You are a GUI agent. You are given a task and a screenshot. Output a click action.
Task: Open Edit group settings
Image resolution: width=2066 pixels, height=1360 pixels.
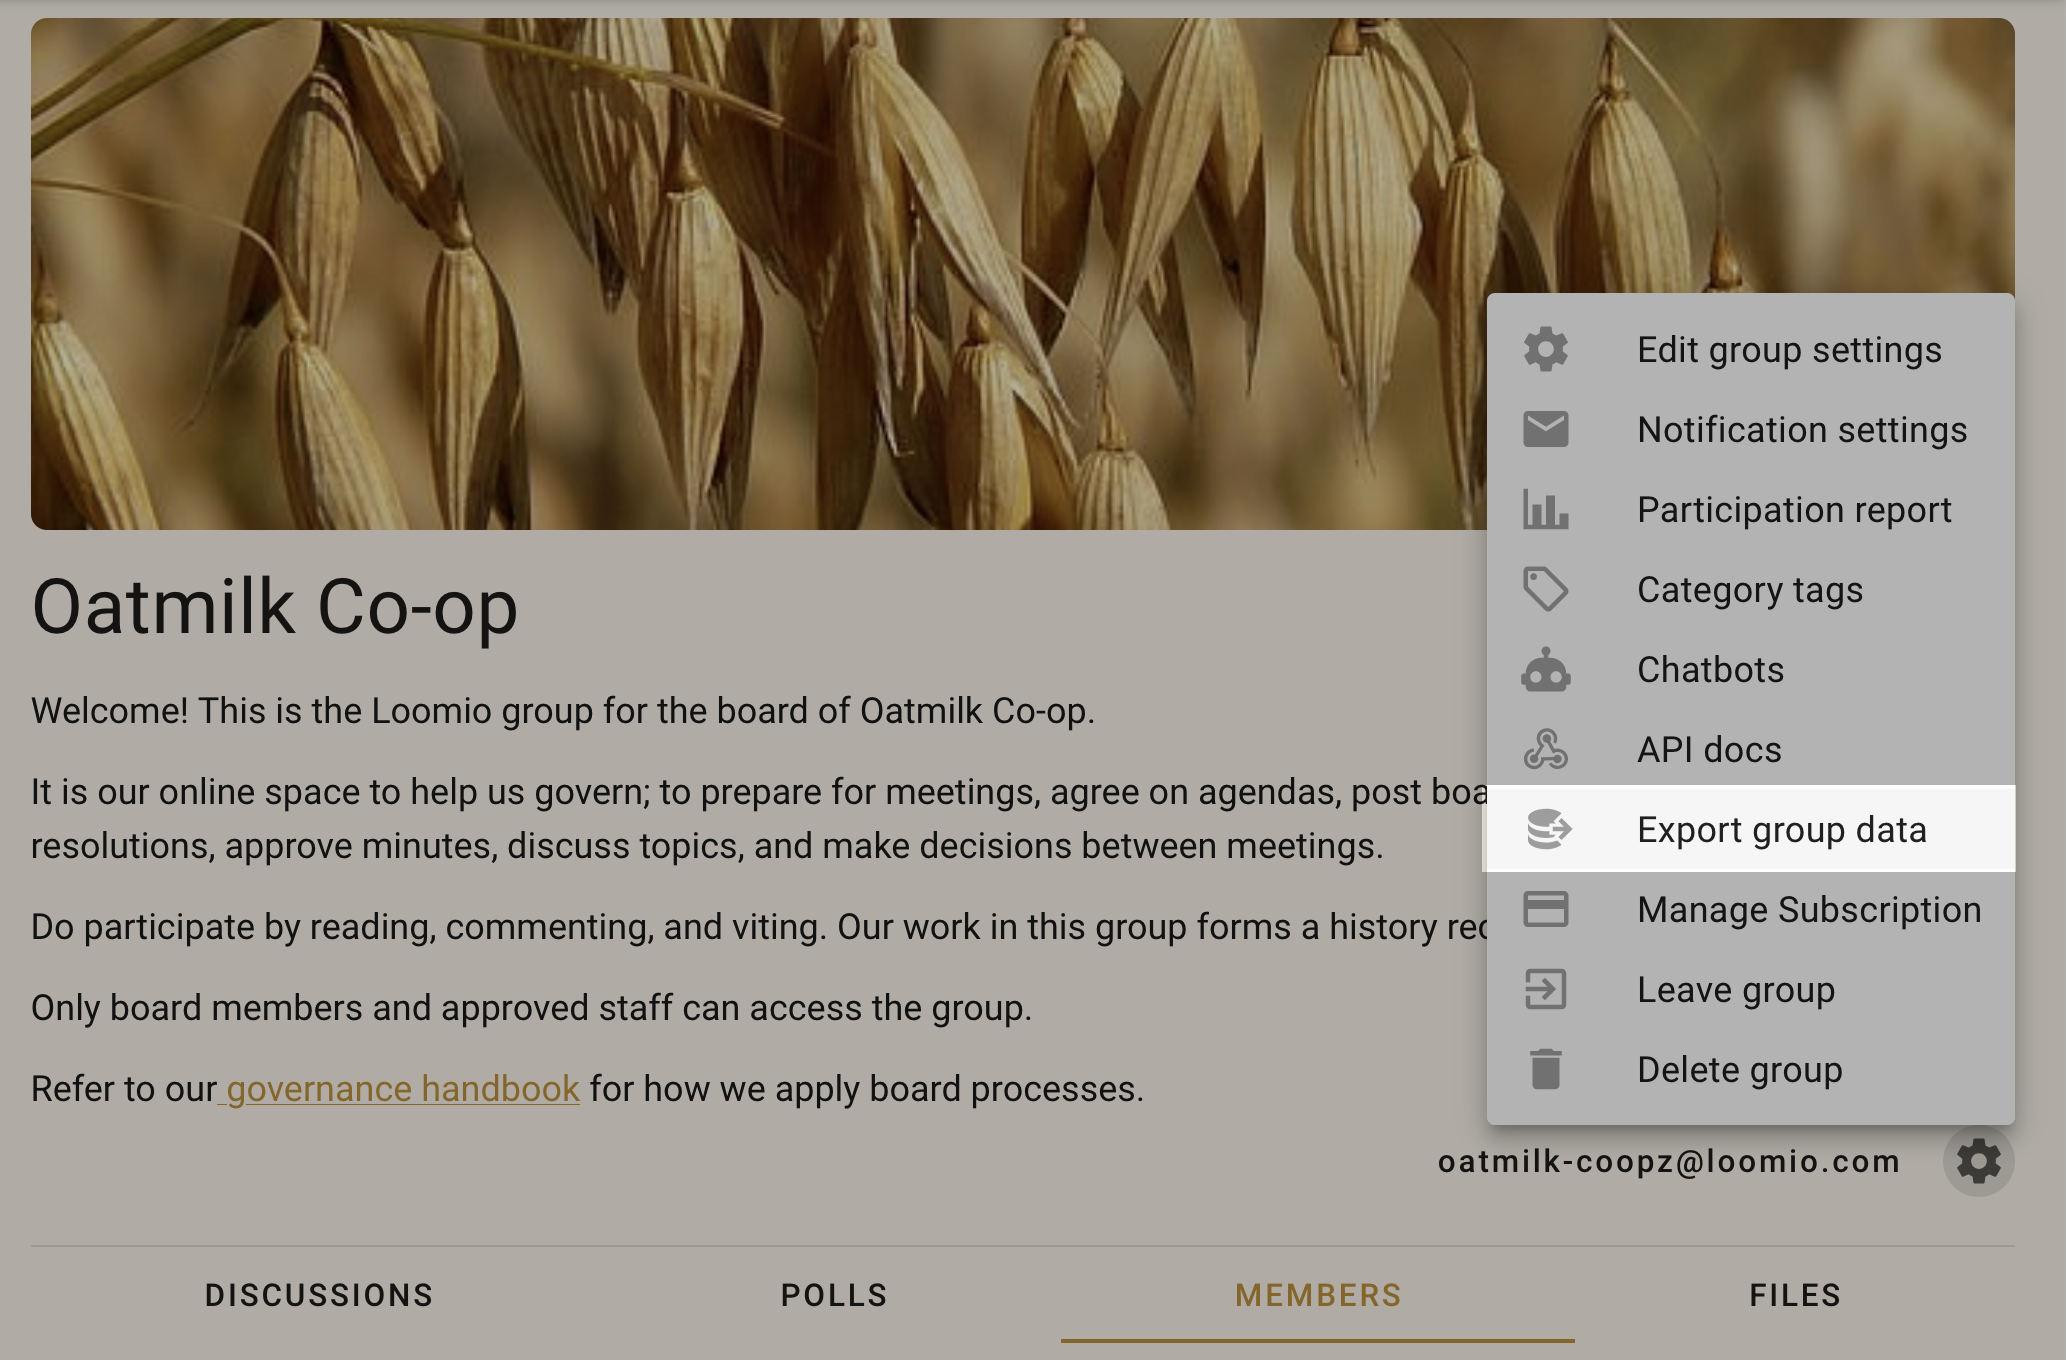point(1750,349)
